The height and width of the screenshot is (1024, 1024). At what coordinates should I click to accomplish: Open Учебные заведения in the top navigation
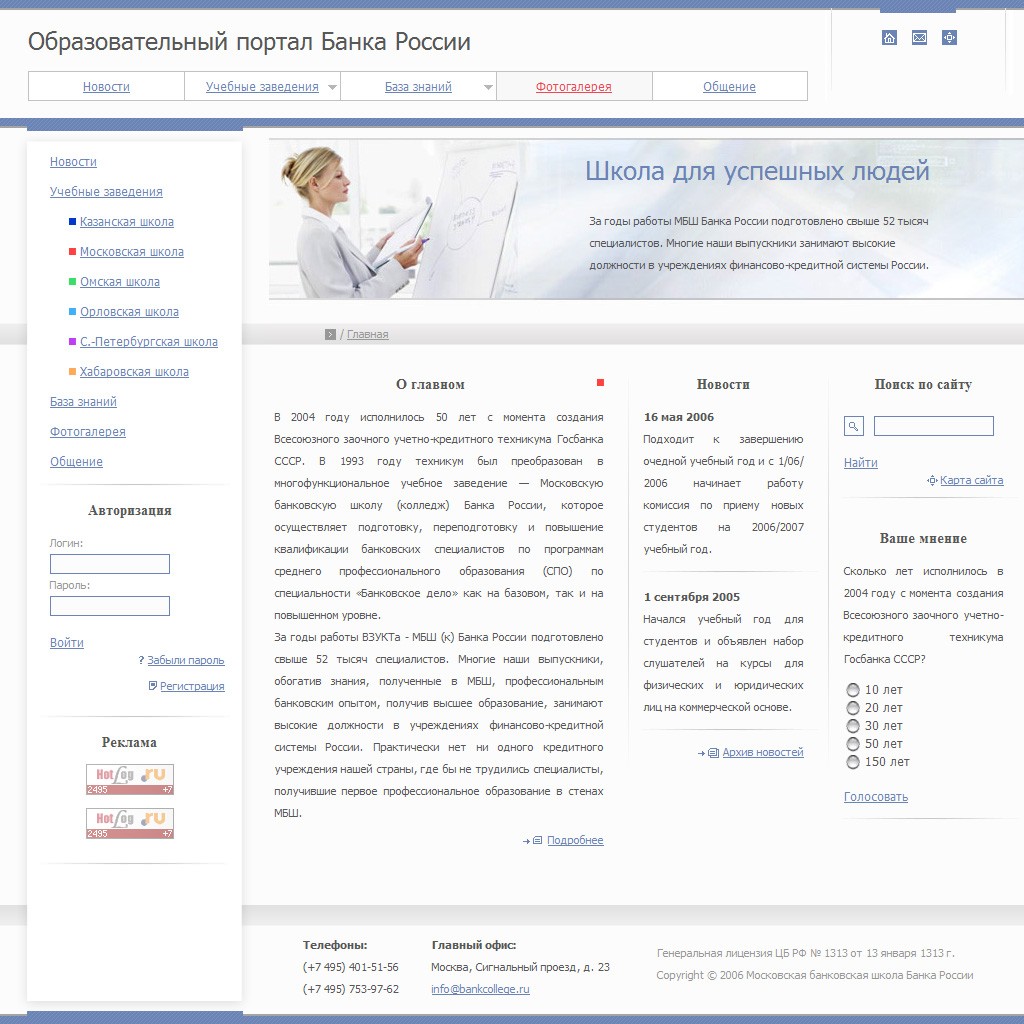tap(262, 87)
